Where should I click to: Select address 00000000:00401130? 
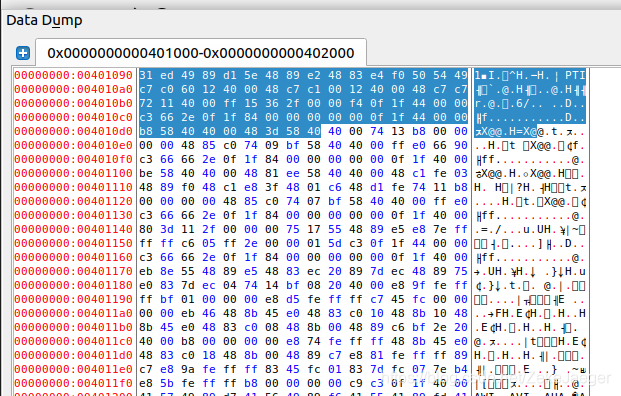click(74, 215)
